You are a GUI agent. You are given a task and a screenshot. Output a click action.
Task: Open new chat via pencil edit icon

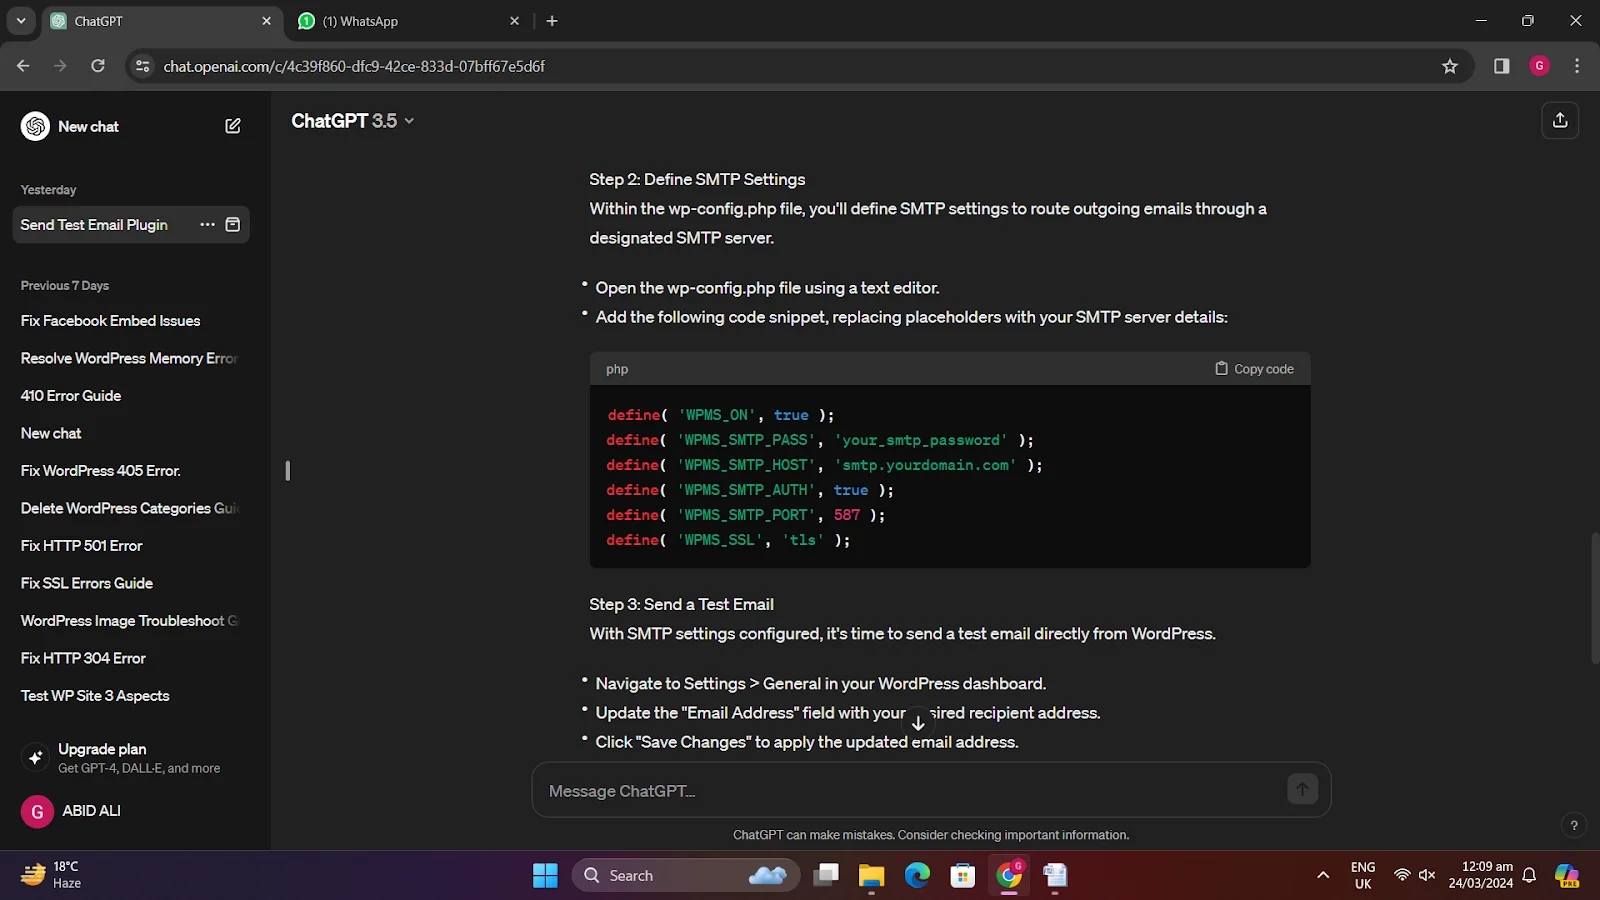[x=233, y=126]
